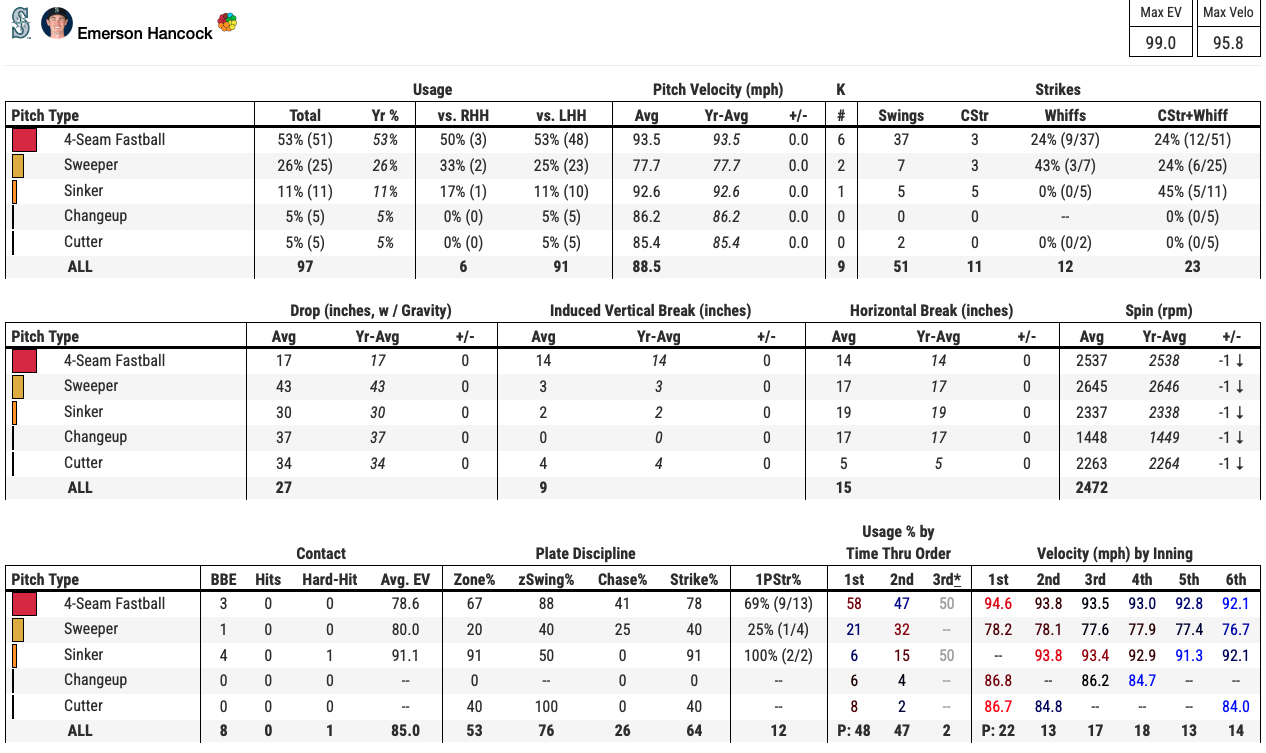The image size is (1266, 753).
Task: Click Sinker color marker in the Contact table
Action: tap(14, 655)
